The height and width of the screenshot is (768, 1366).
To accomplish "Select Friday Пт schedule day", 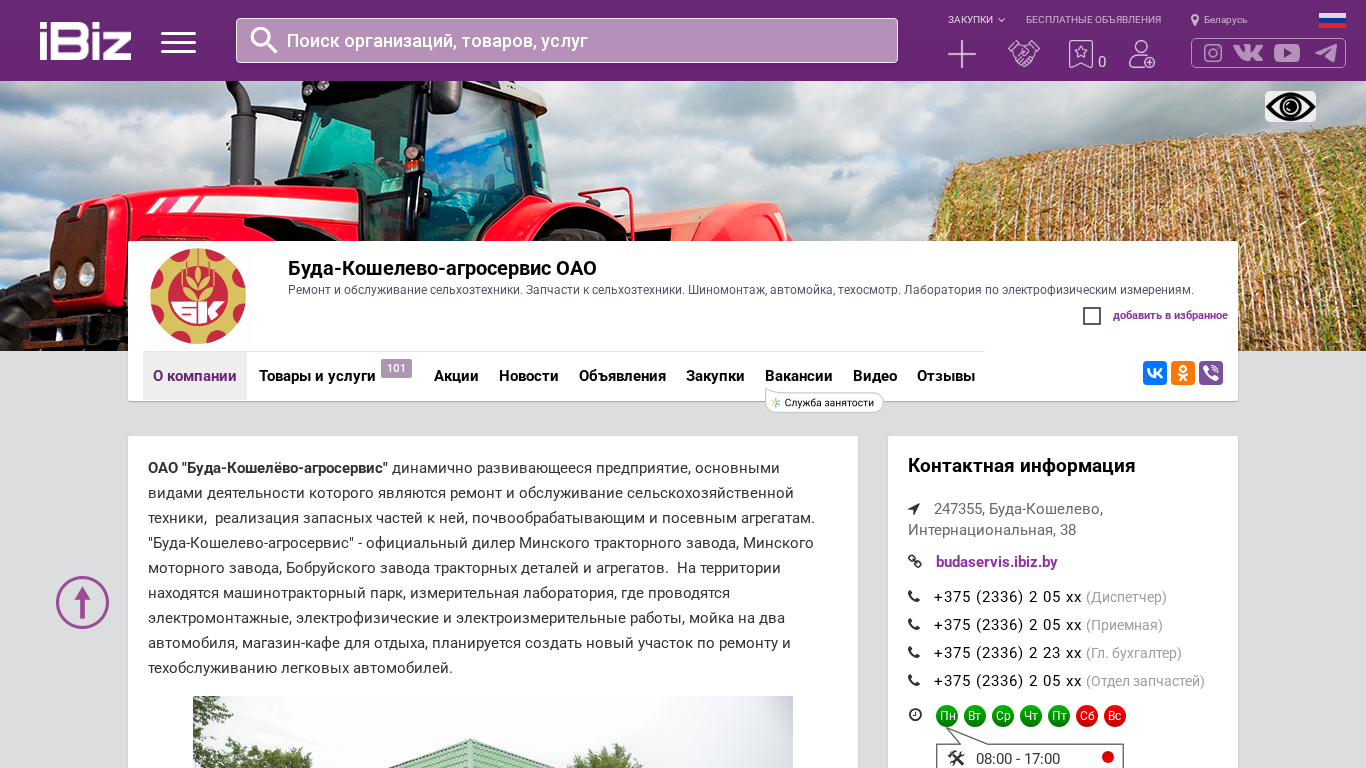I will tap(1059, 716).
